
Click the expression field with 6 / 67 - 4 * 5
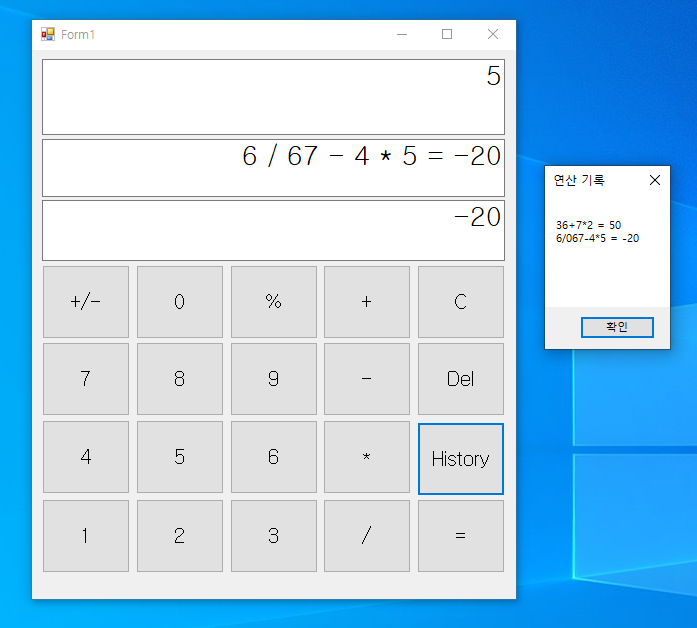273,168
